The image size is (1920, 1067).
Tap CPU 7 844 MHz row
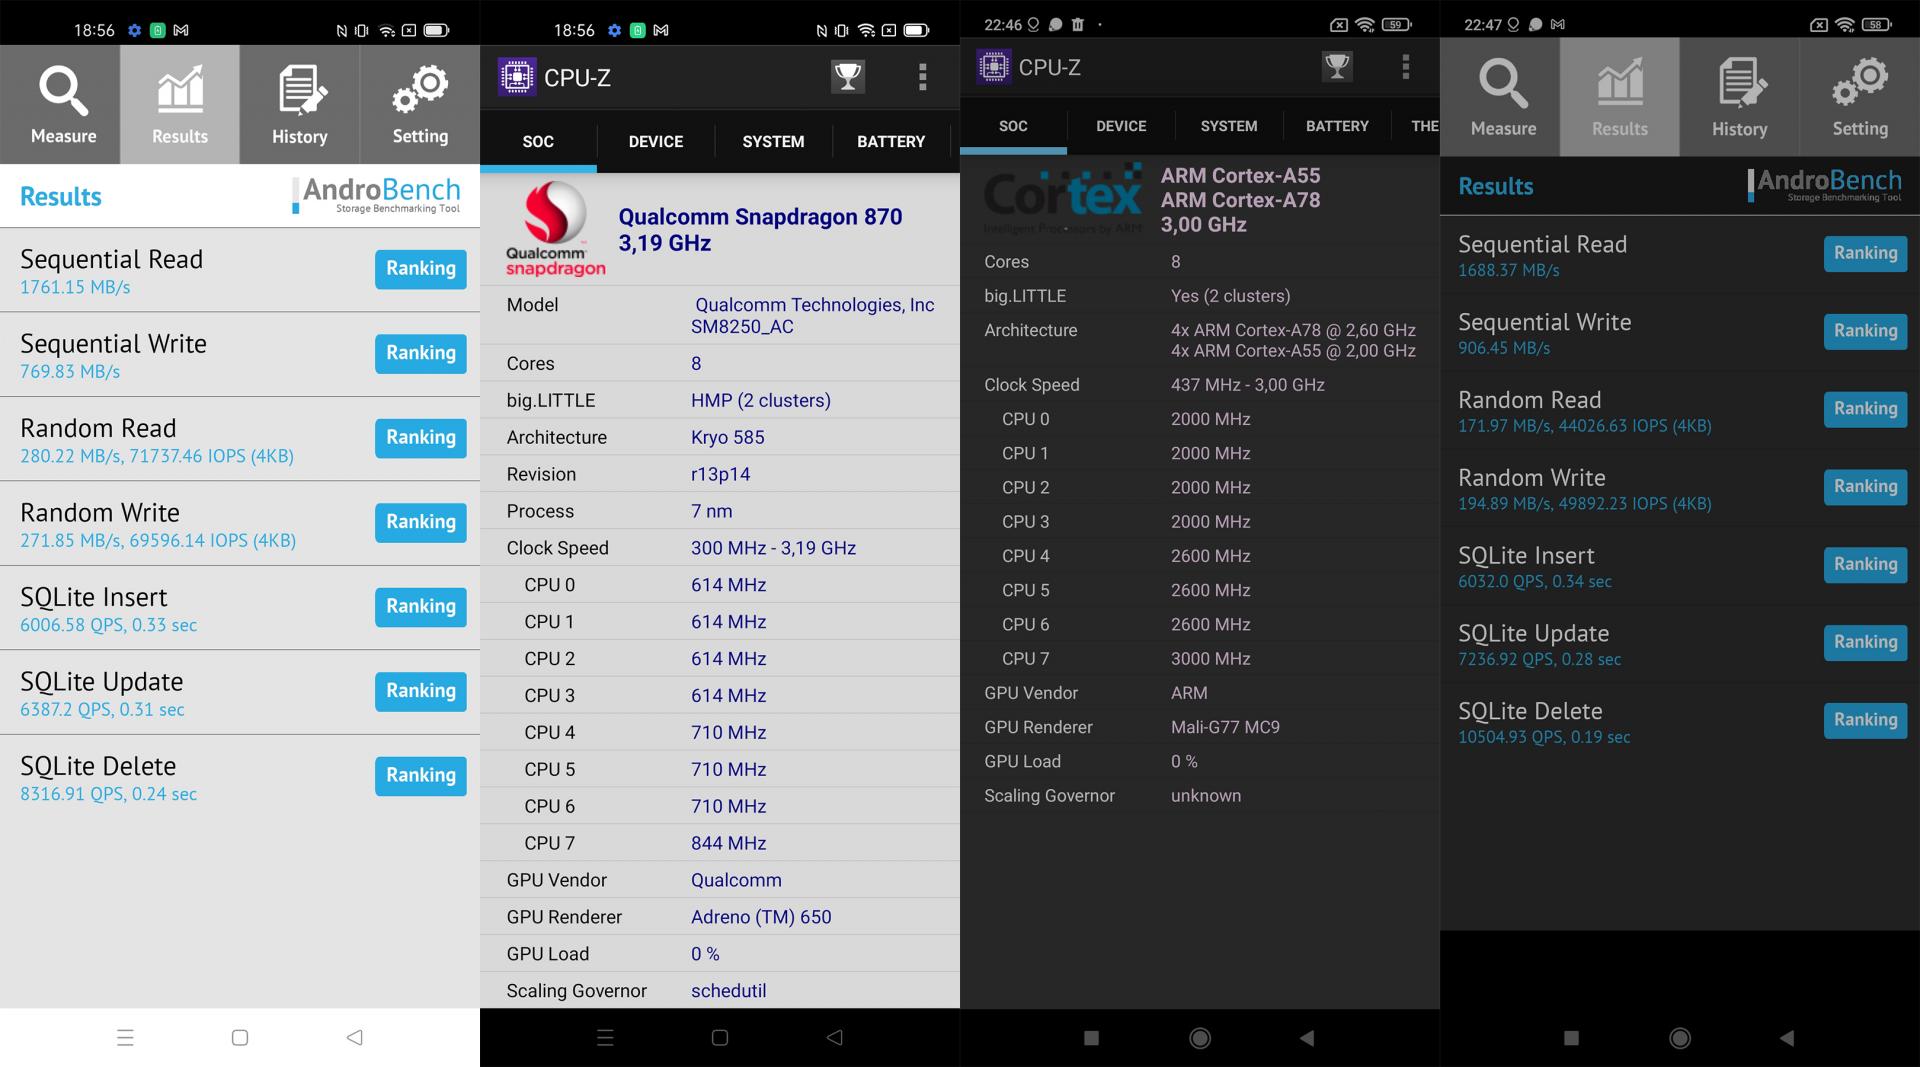coord(720,843)
